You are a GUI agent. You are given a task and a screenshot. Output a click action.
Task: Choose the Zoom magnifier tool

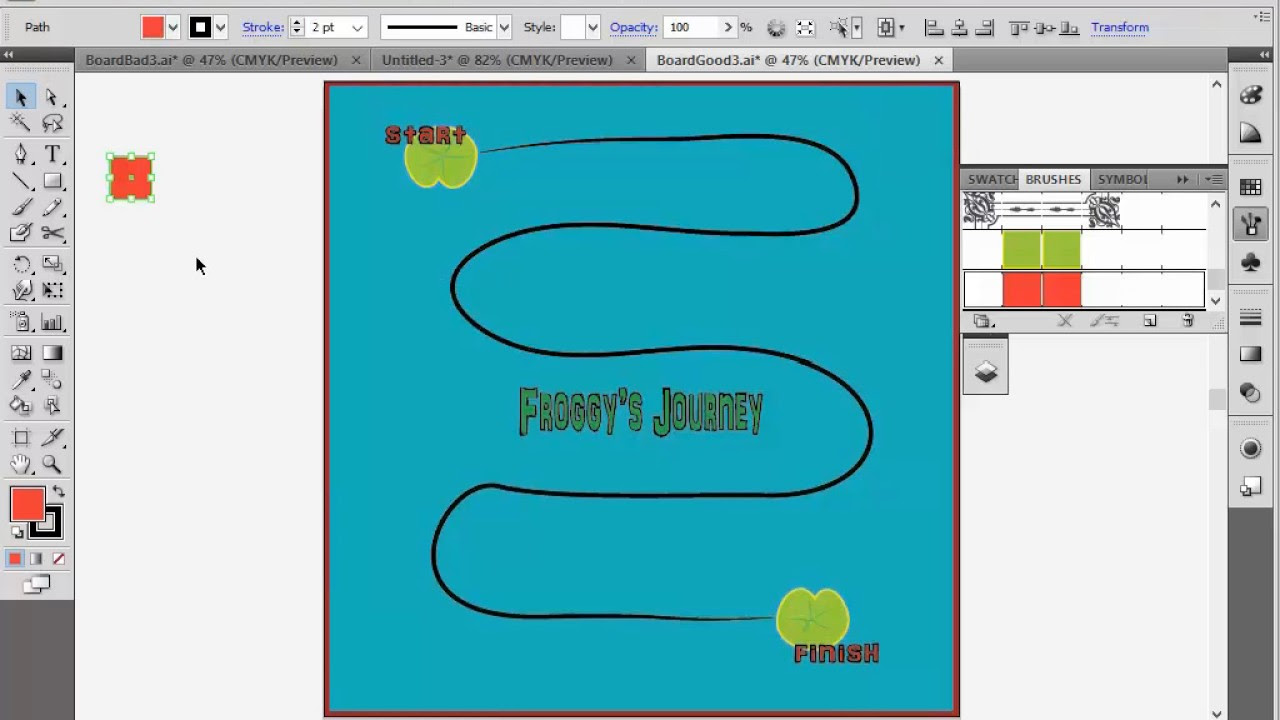[53, 464]
